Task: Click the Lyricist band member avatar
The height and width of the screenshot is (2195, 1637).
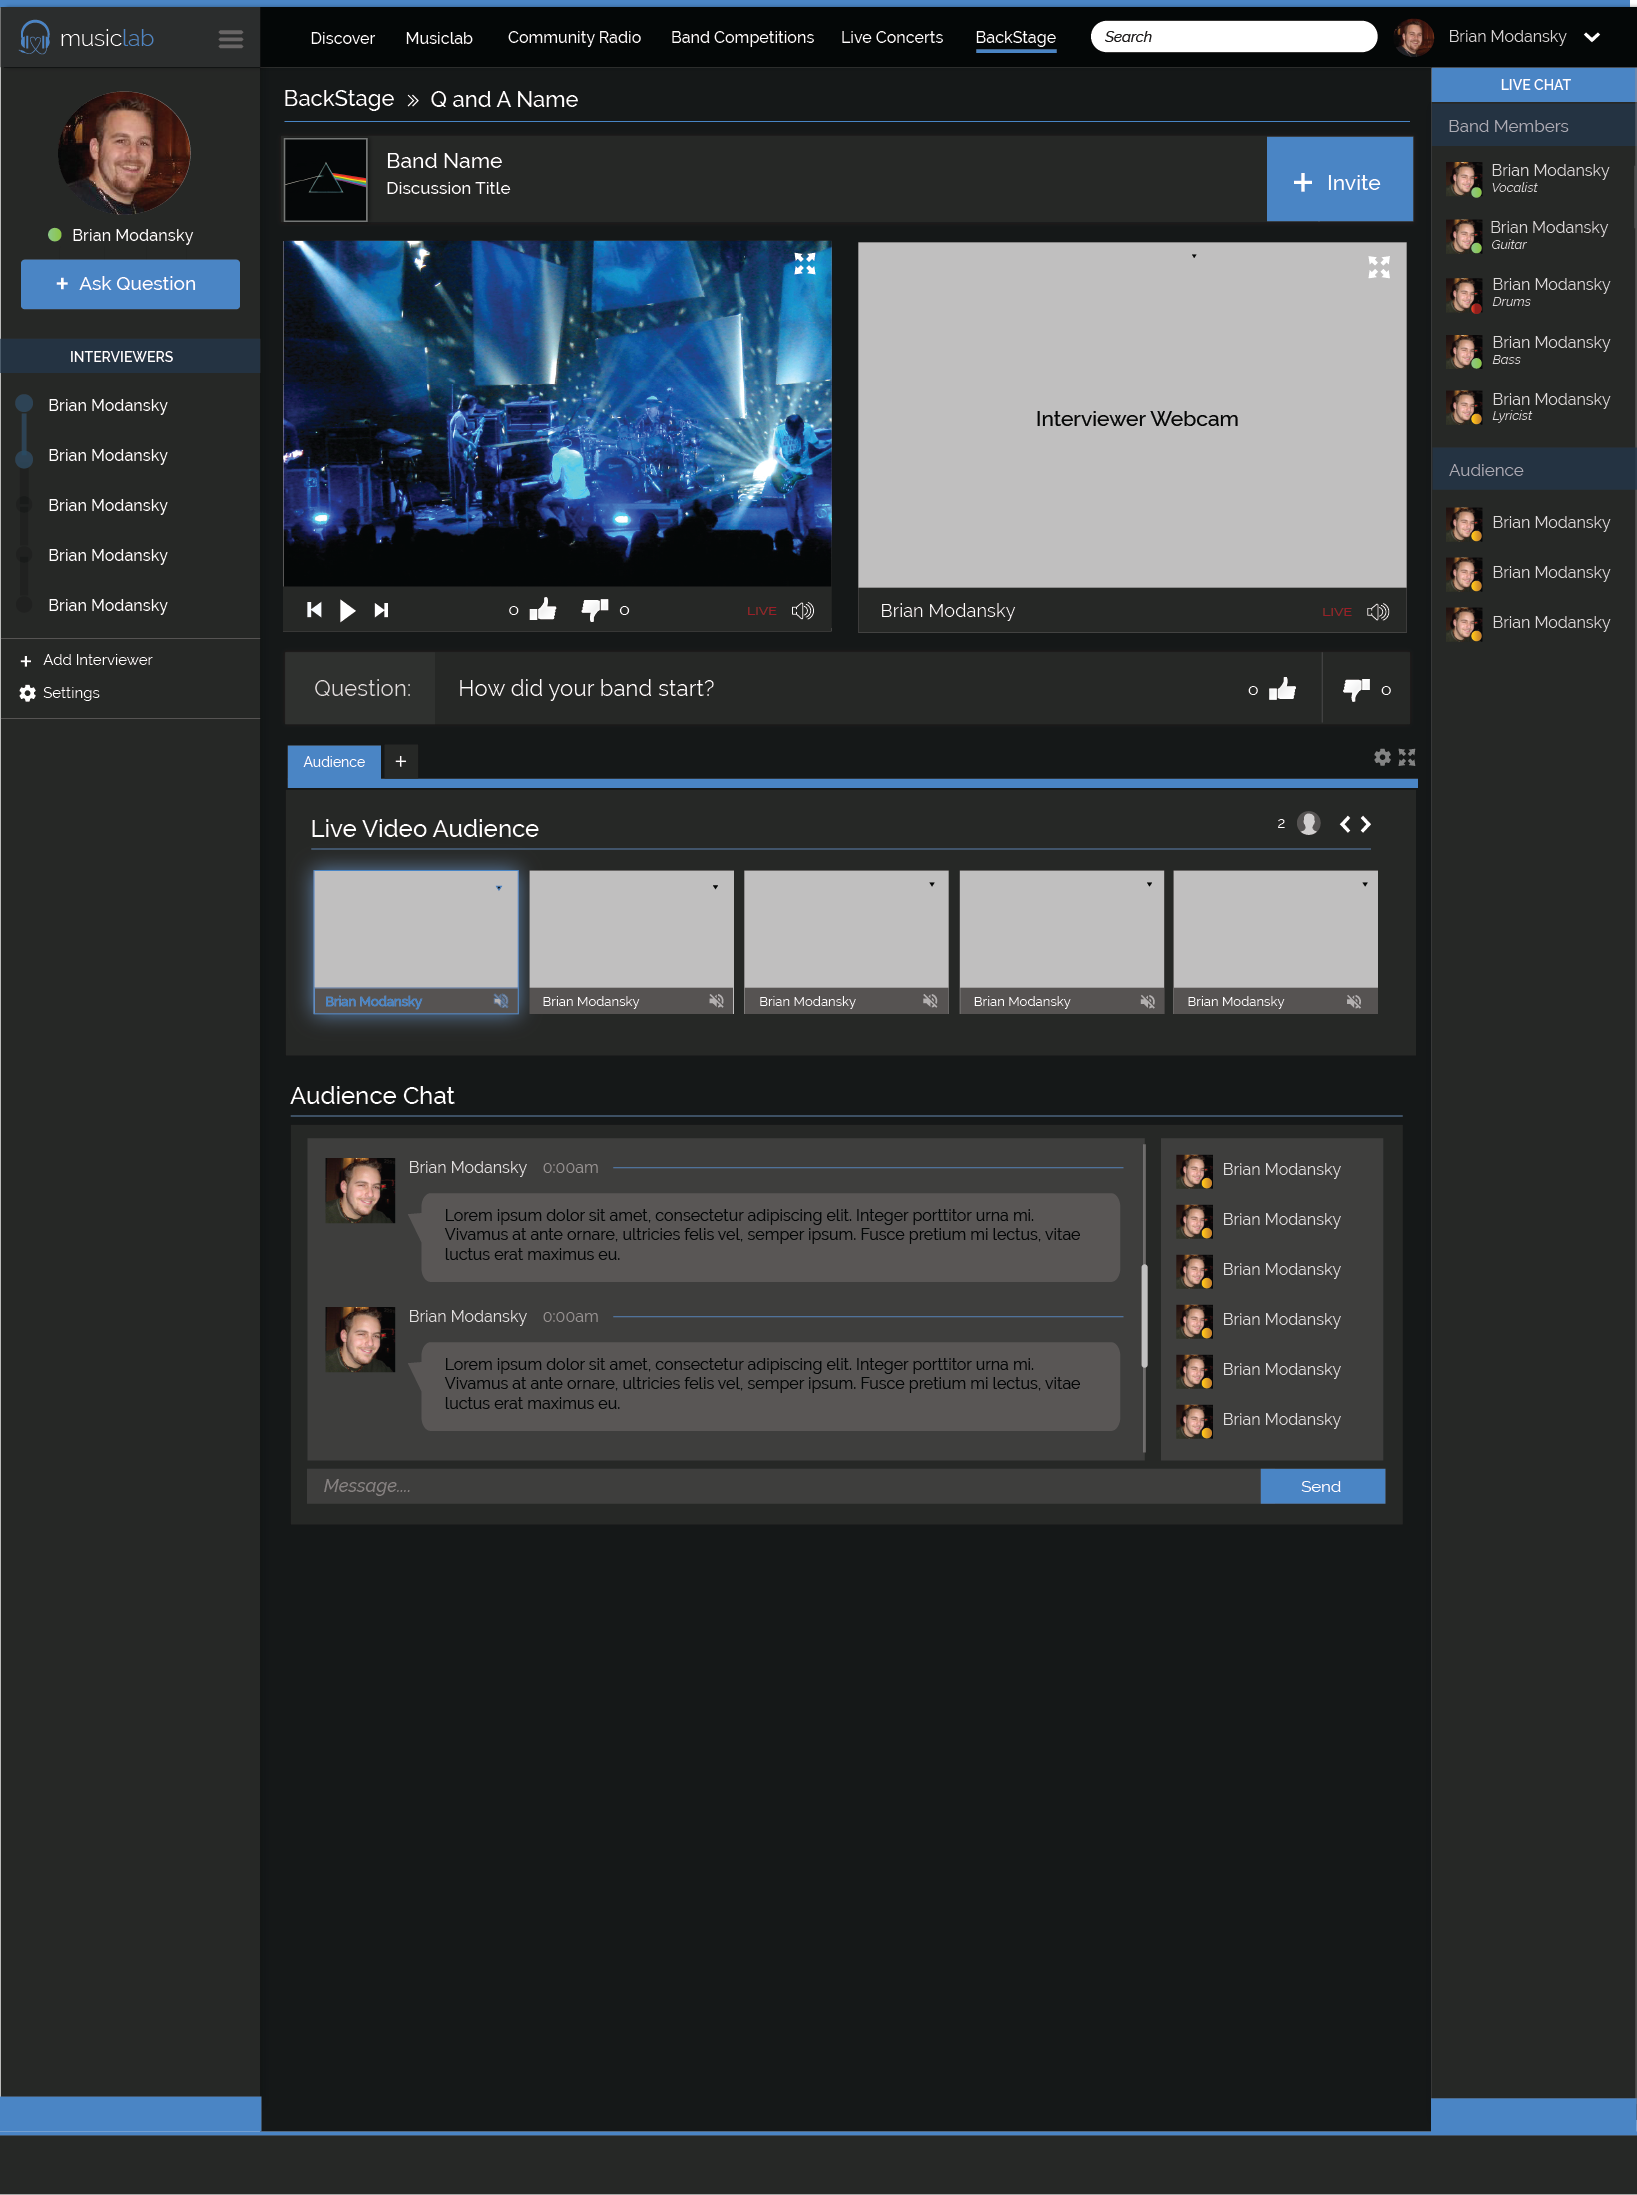Action: [x=1464, y=407]
